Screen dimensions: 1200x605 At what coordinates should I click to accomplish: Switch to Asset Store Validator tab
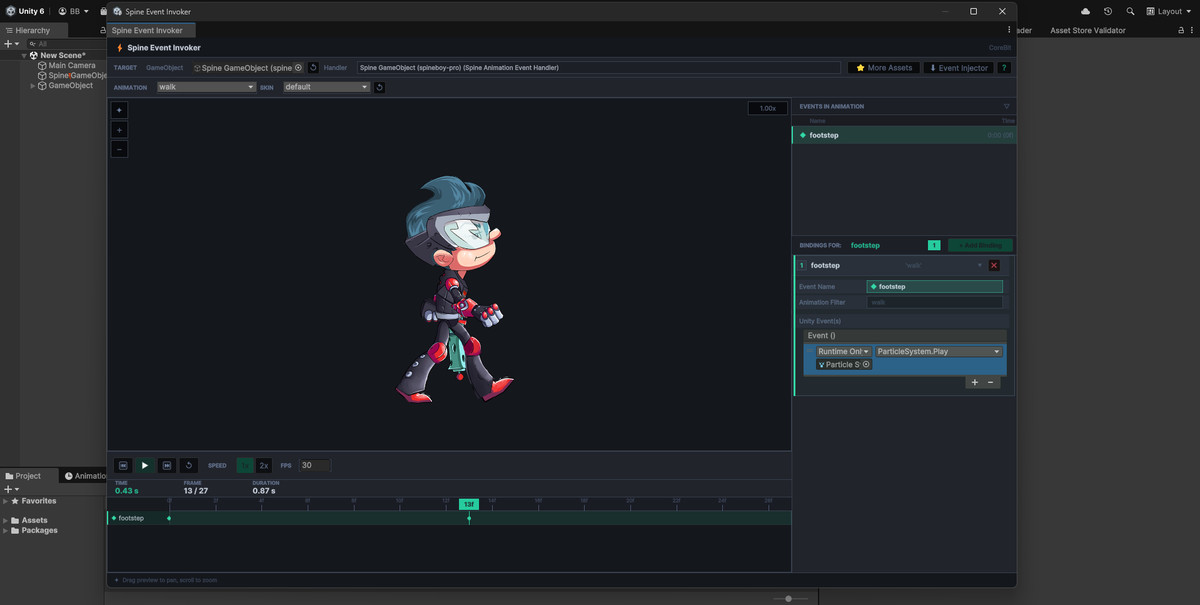tap(1087, 30)
